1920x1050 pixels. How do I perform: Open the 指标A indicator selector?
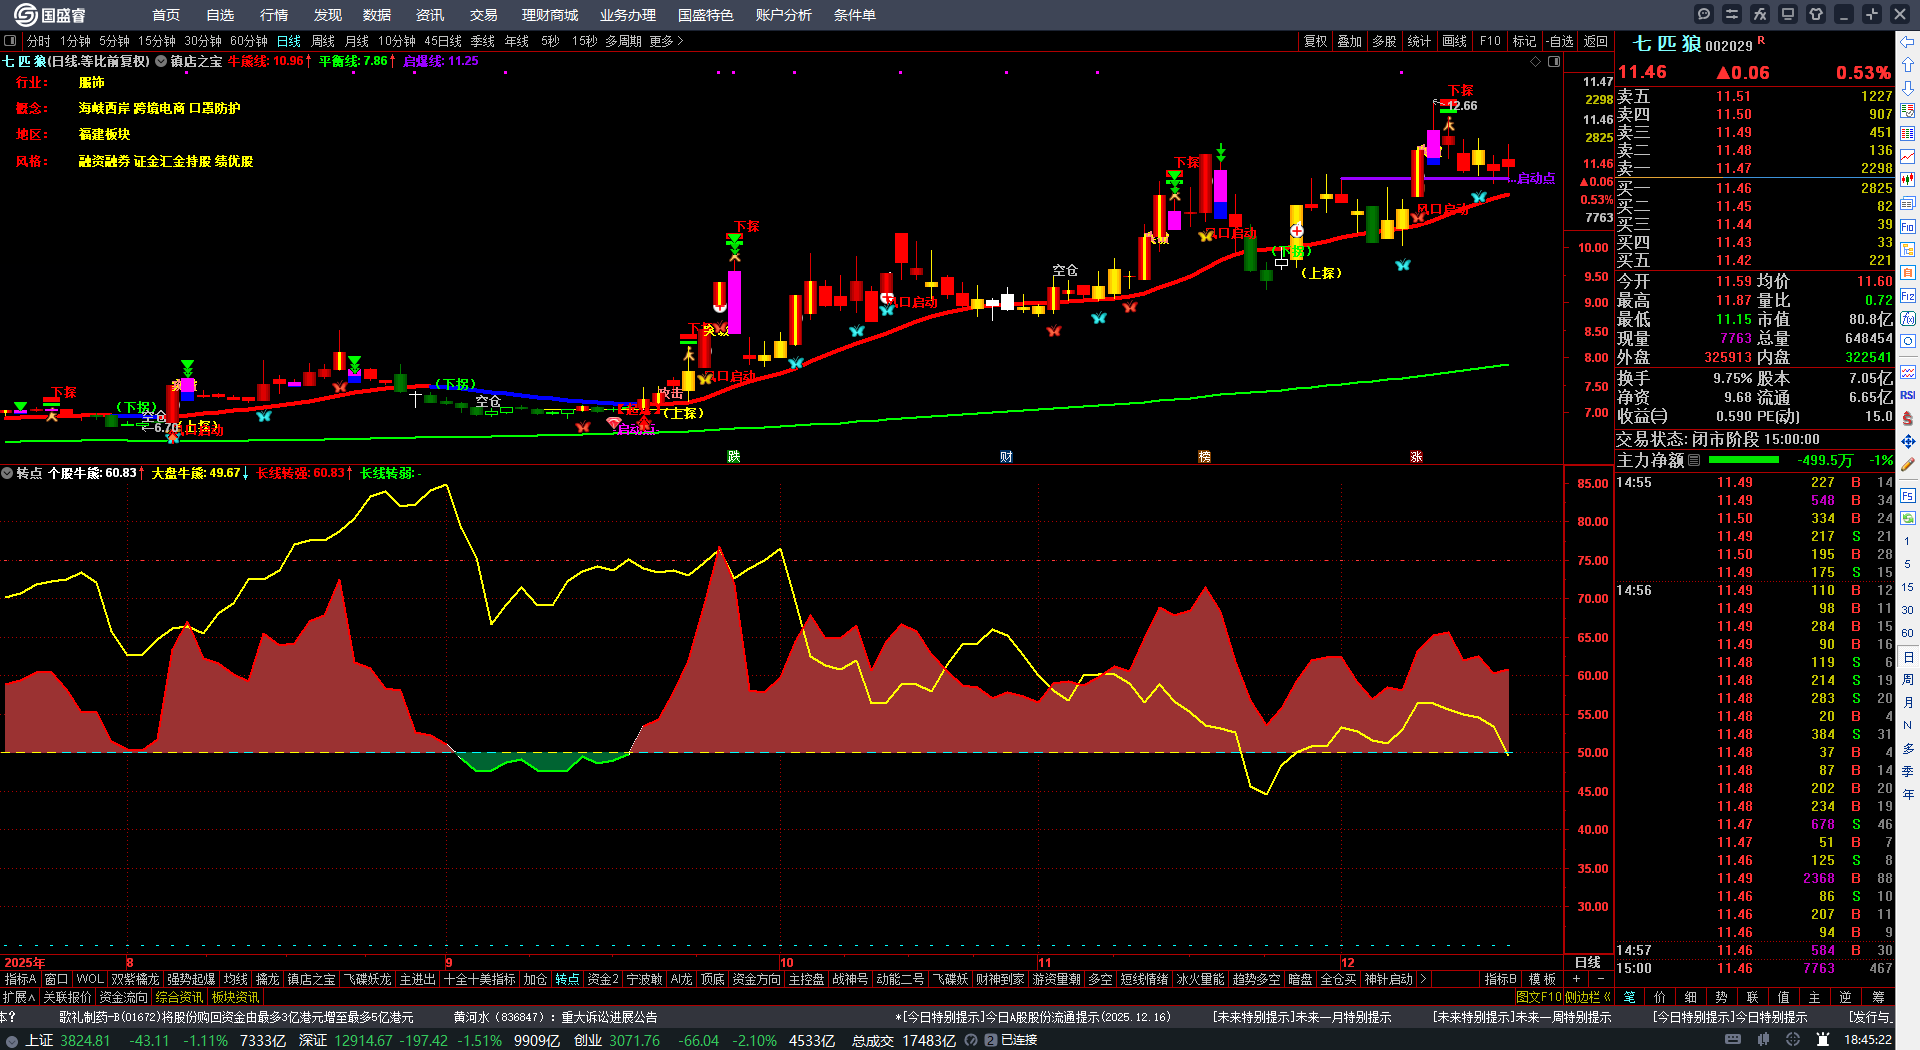point(20,979)
